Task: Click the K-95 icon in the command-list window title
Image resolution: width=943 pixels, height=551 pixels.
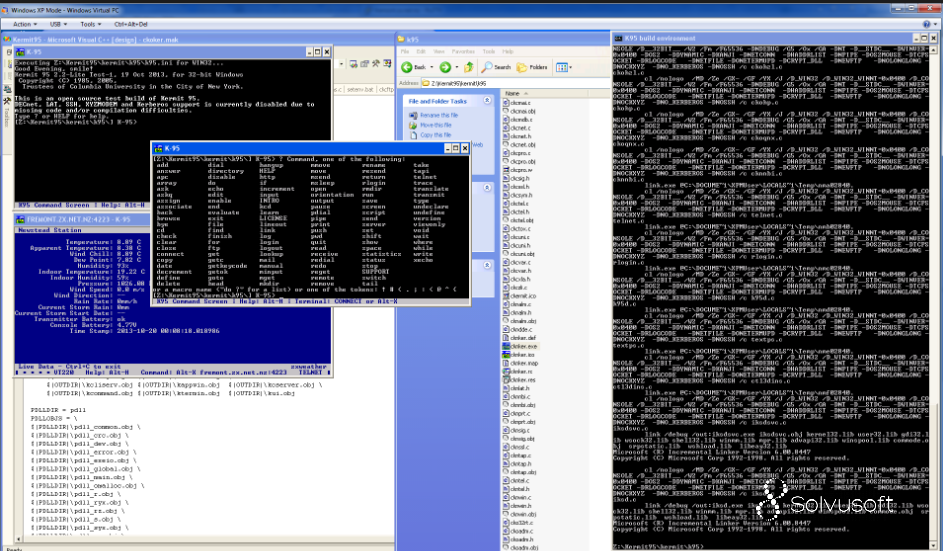Action: (x=158, y=148)
